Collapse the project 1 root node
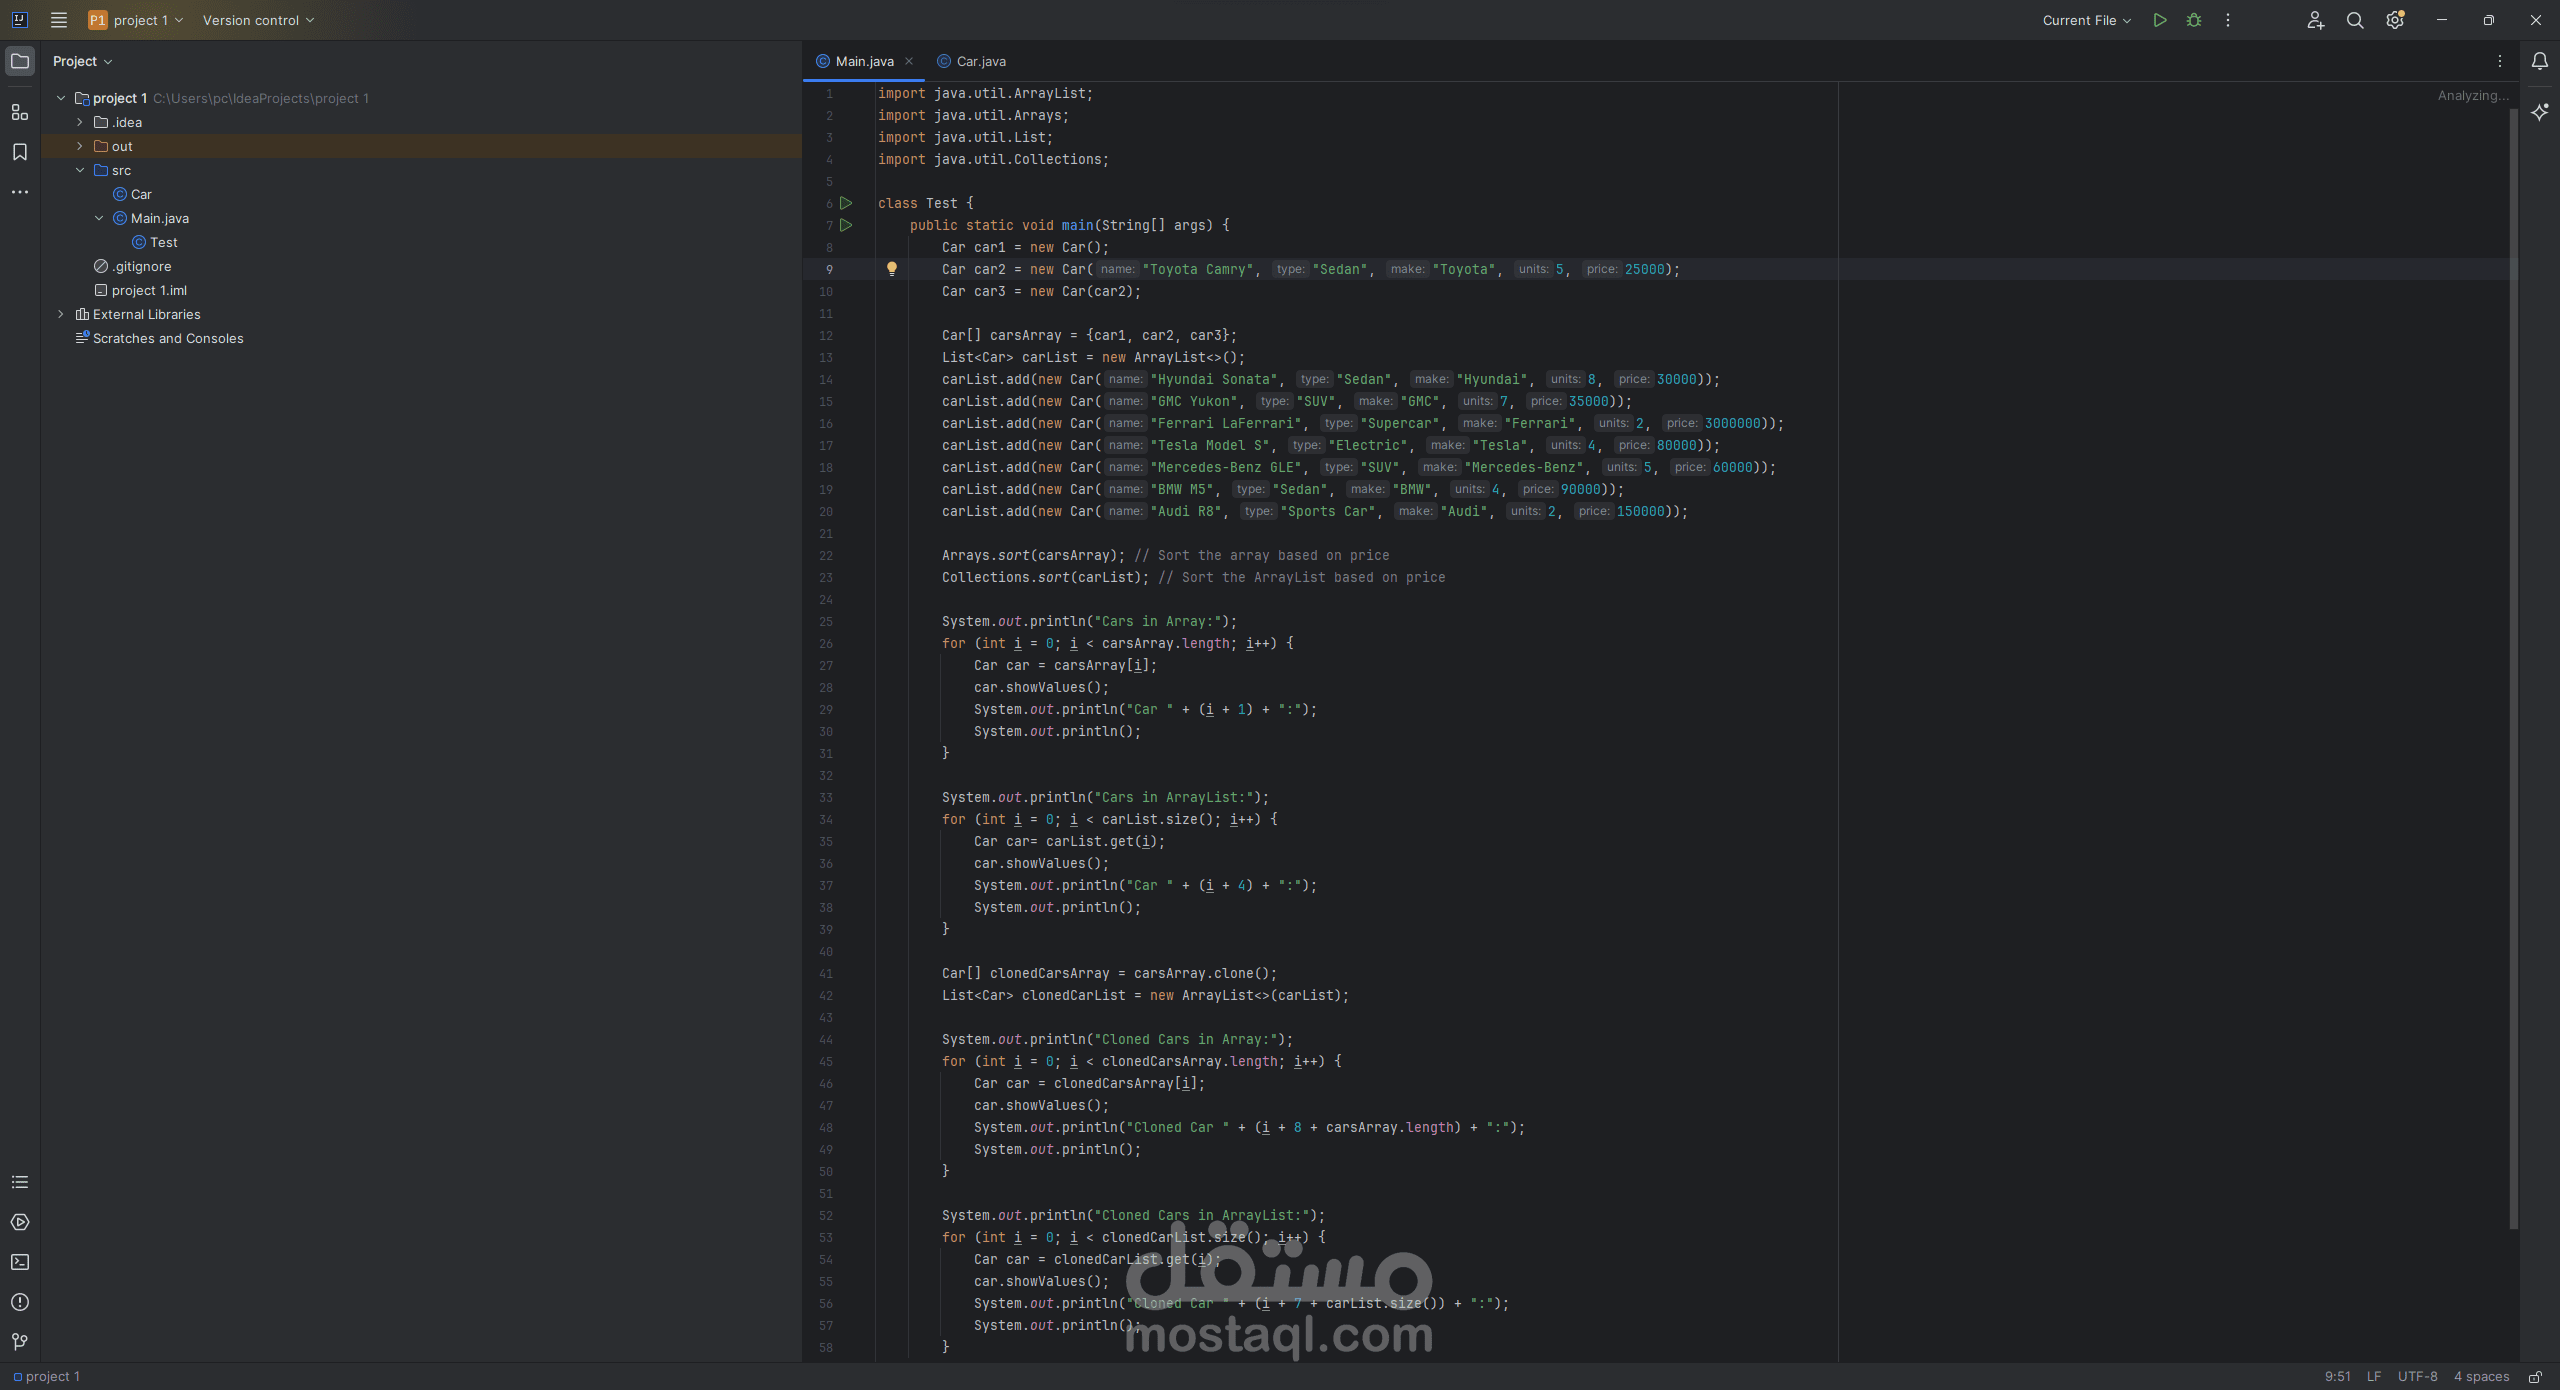Screen dimensions: 2560x1390 pyautogui.click(x=61, y=98)
